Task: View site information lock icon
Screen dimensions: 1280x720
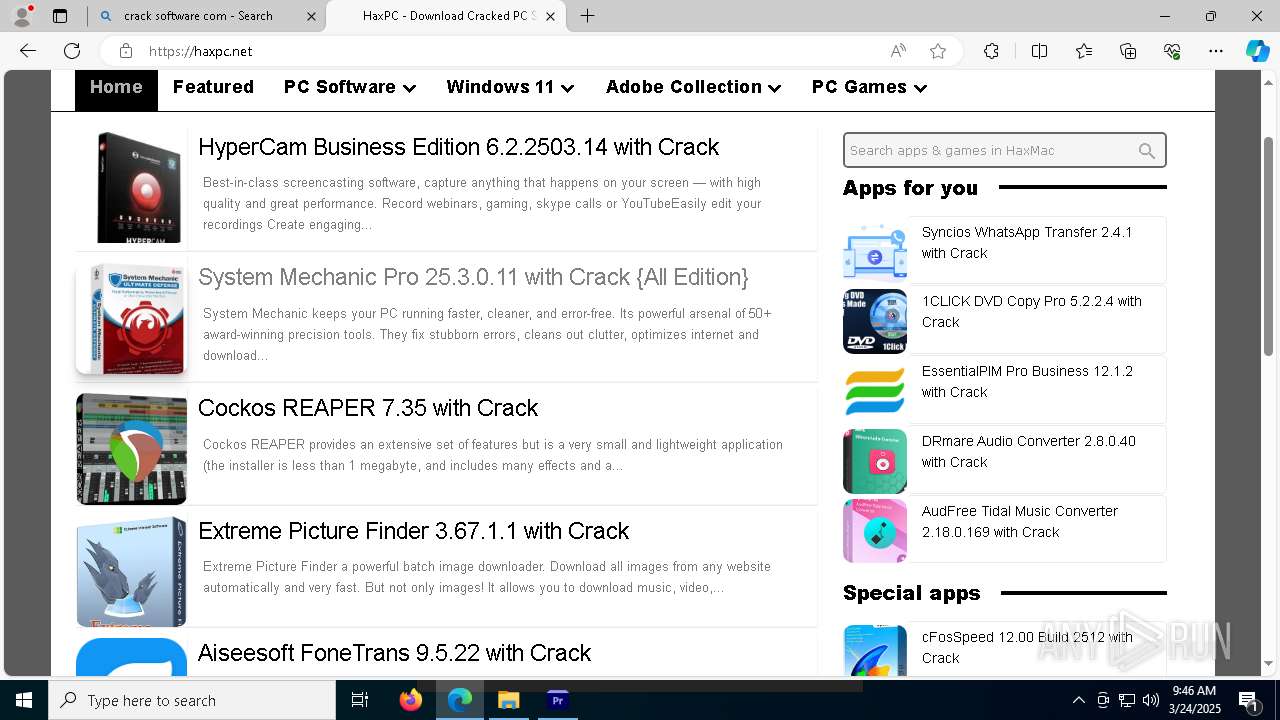Action: point(125,51)
